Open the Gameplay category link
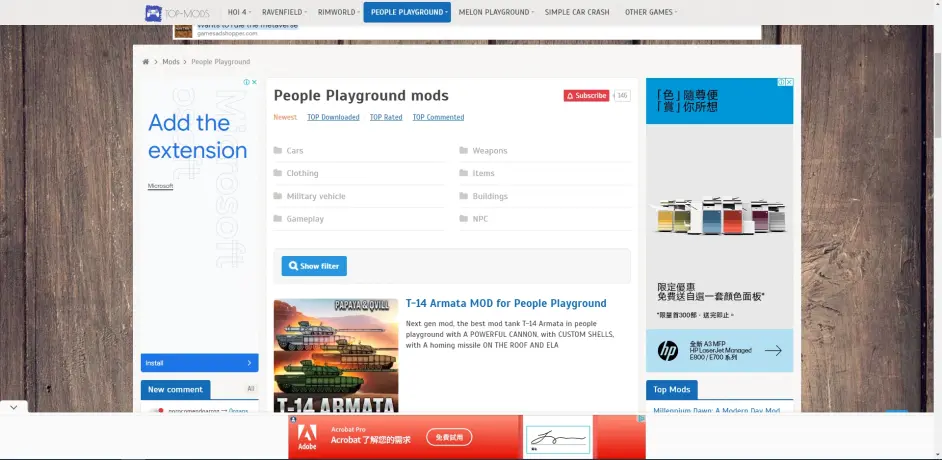 pyautogui.click(x=305, y=219)
